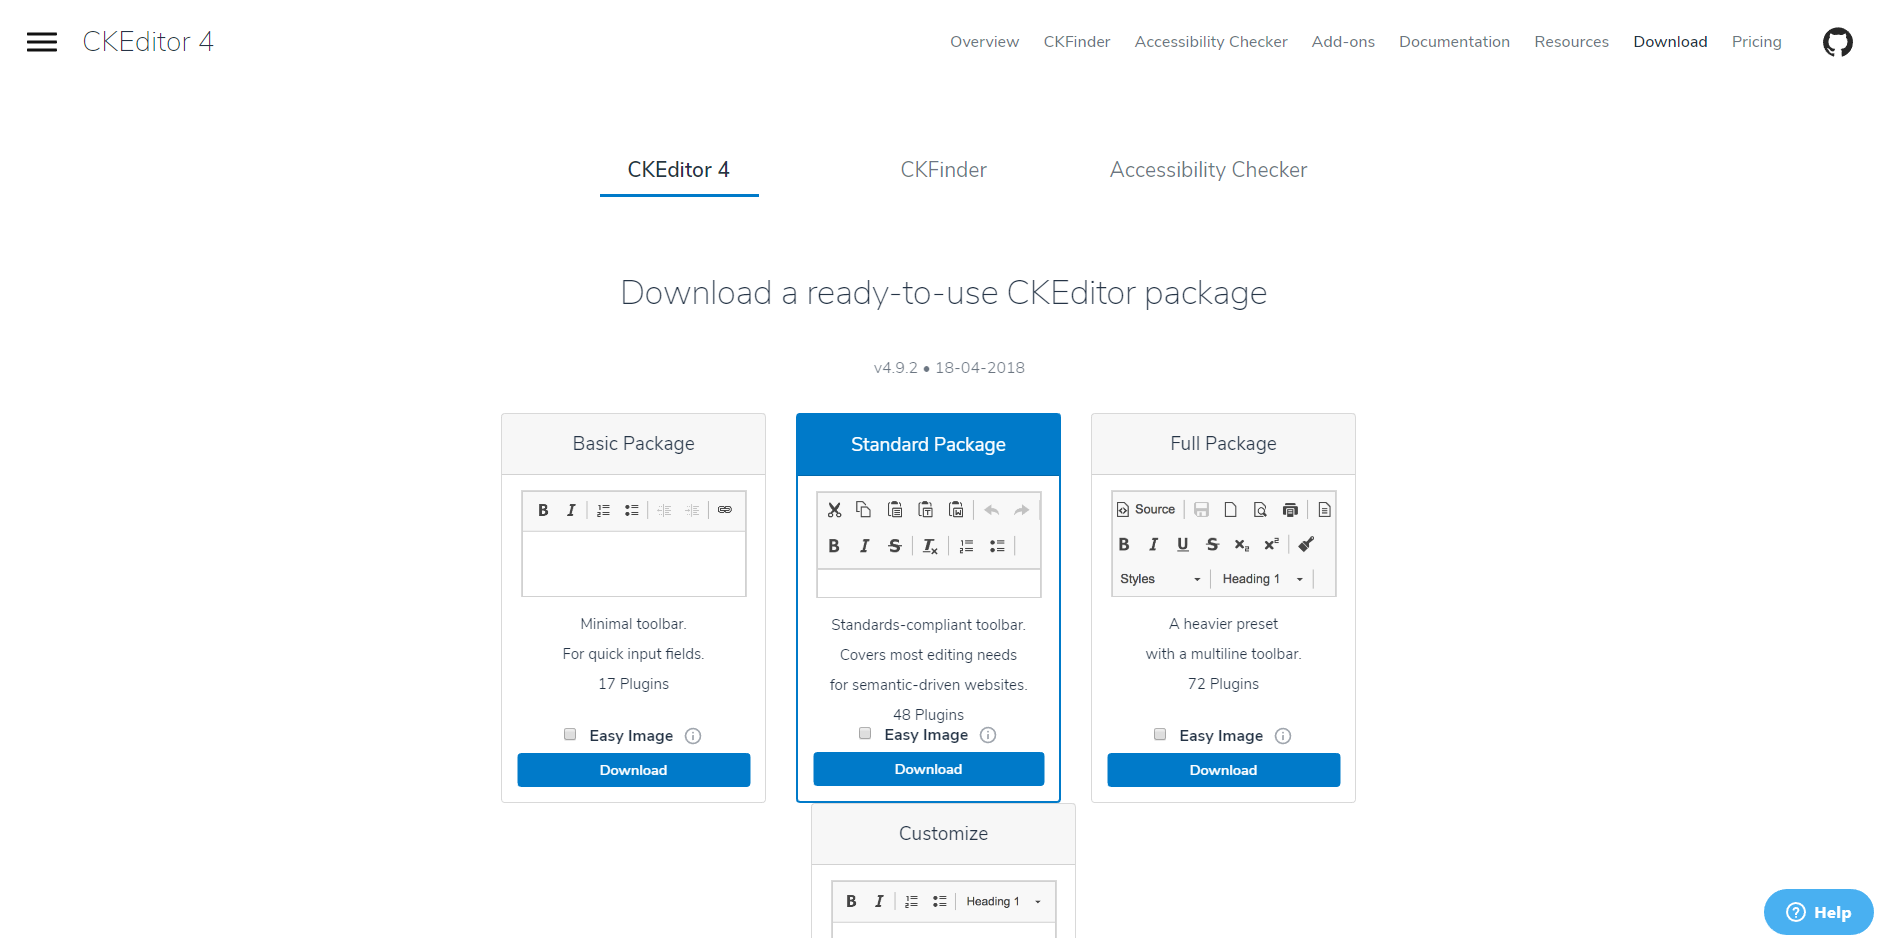The image size is (1893, 938).
Task: Click Strikethrough icon in Standard Package preview
Action: pos(895,546)
